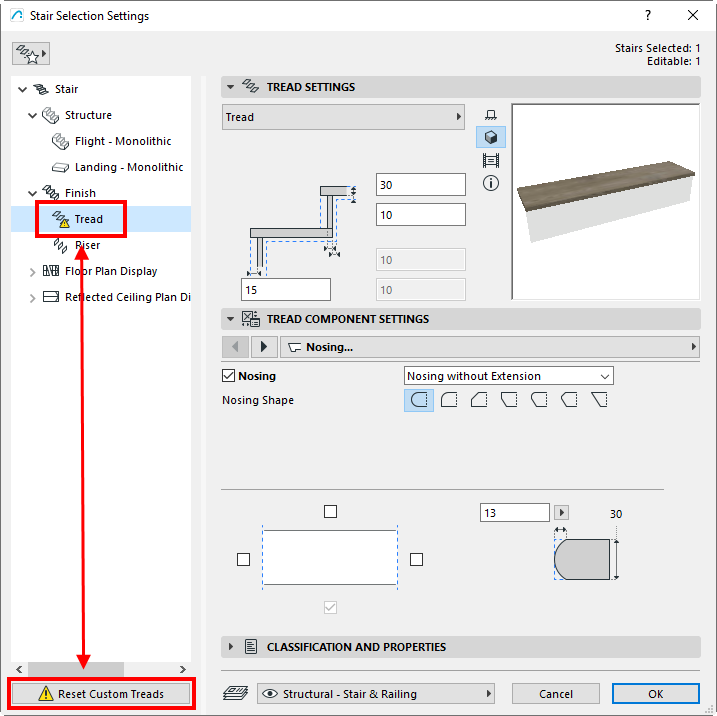Open Structural - Stair & Railing layer dropdown

[x=376, y=694]
